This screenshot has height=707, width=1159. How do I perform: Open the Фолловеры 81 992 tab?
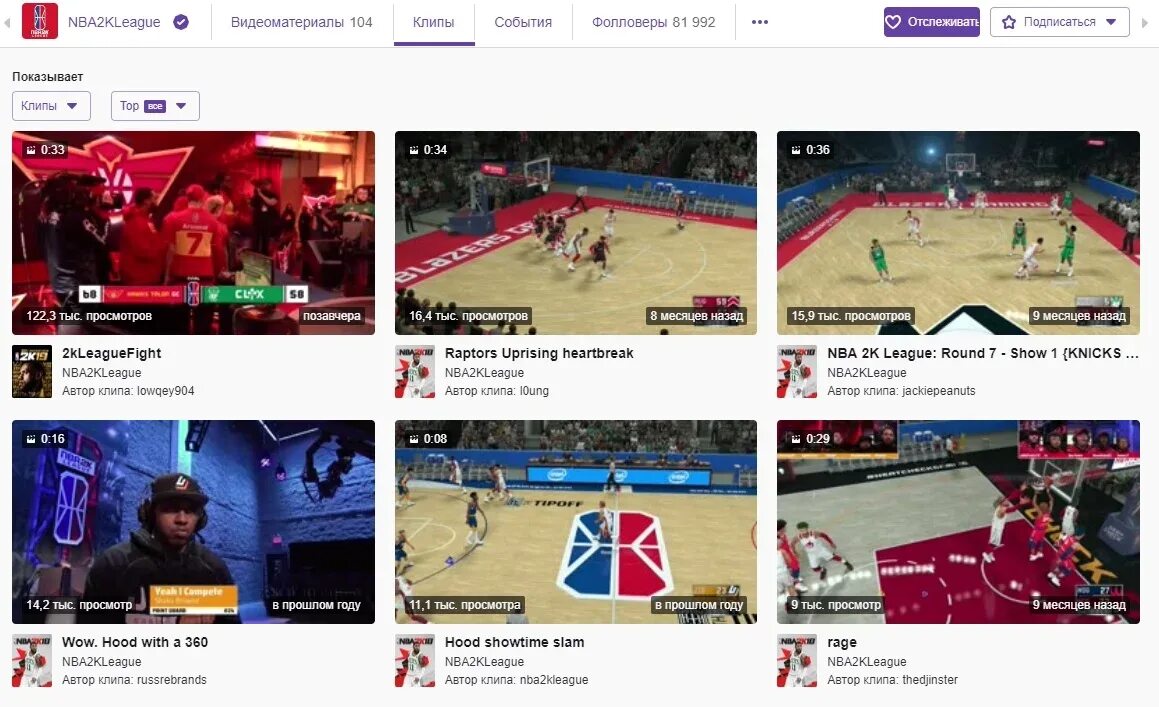point(653,22)
